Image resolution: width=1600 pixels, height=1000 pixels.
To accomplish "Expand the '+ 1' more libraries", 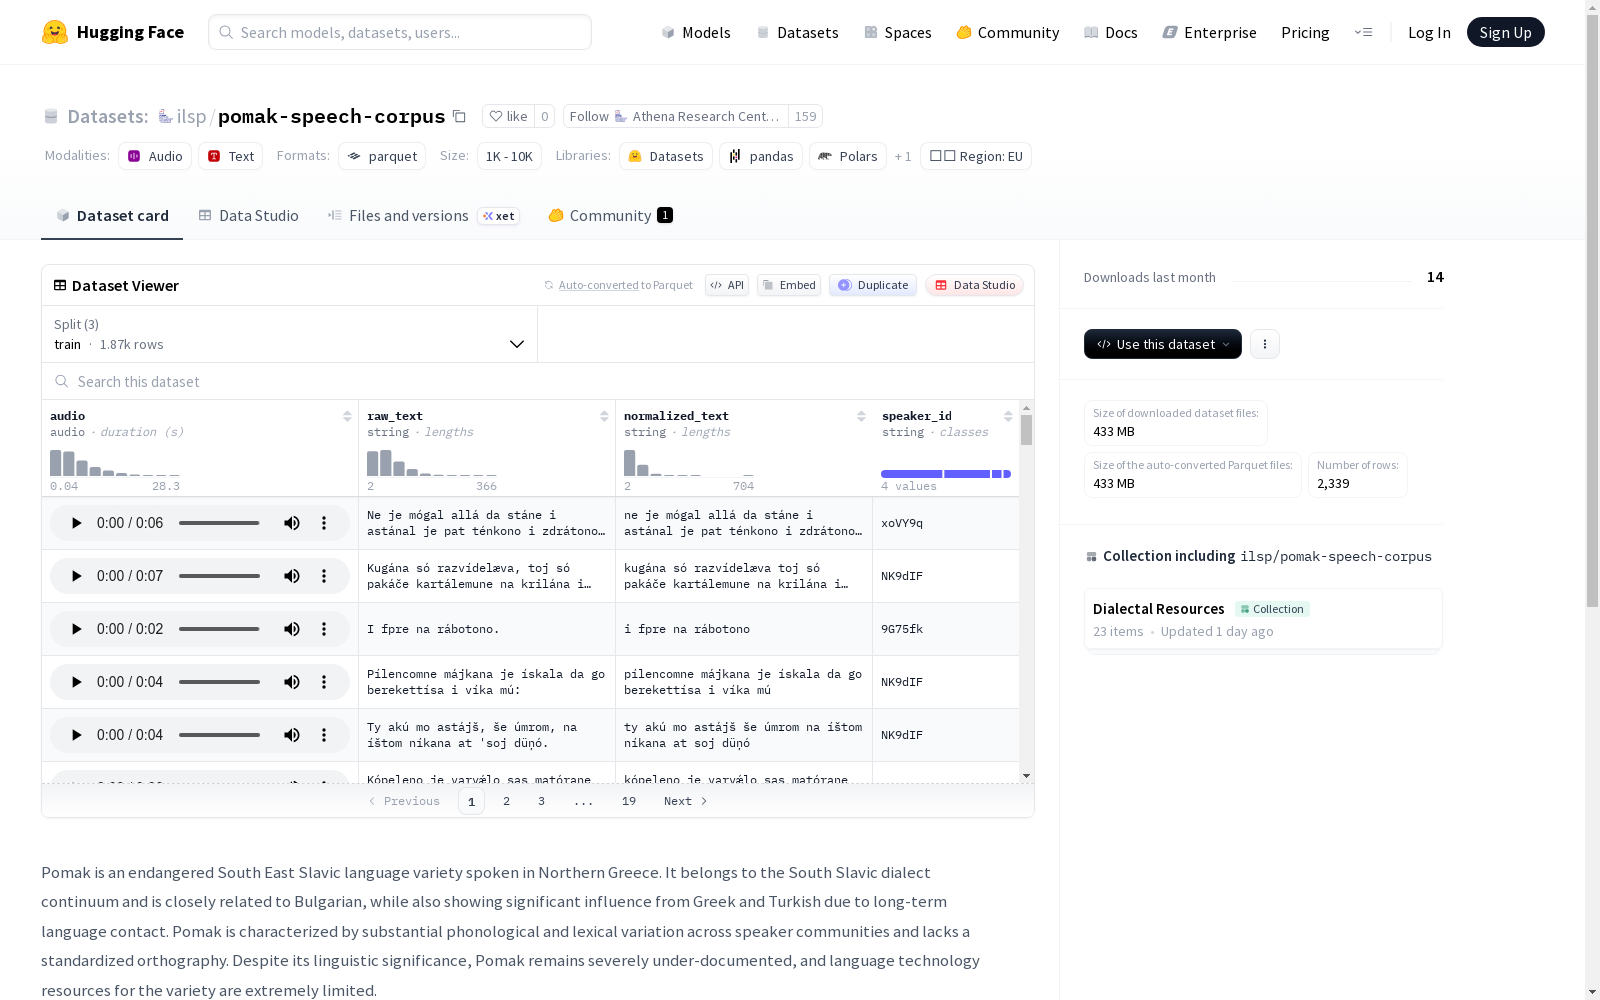I will [x=903, y=156].
